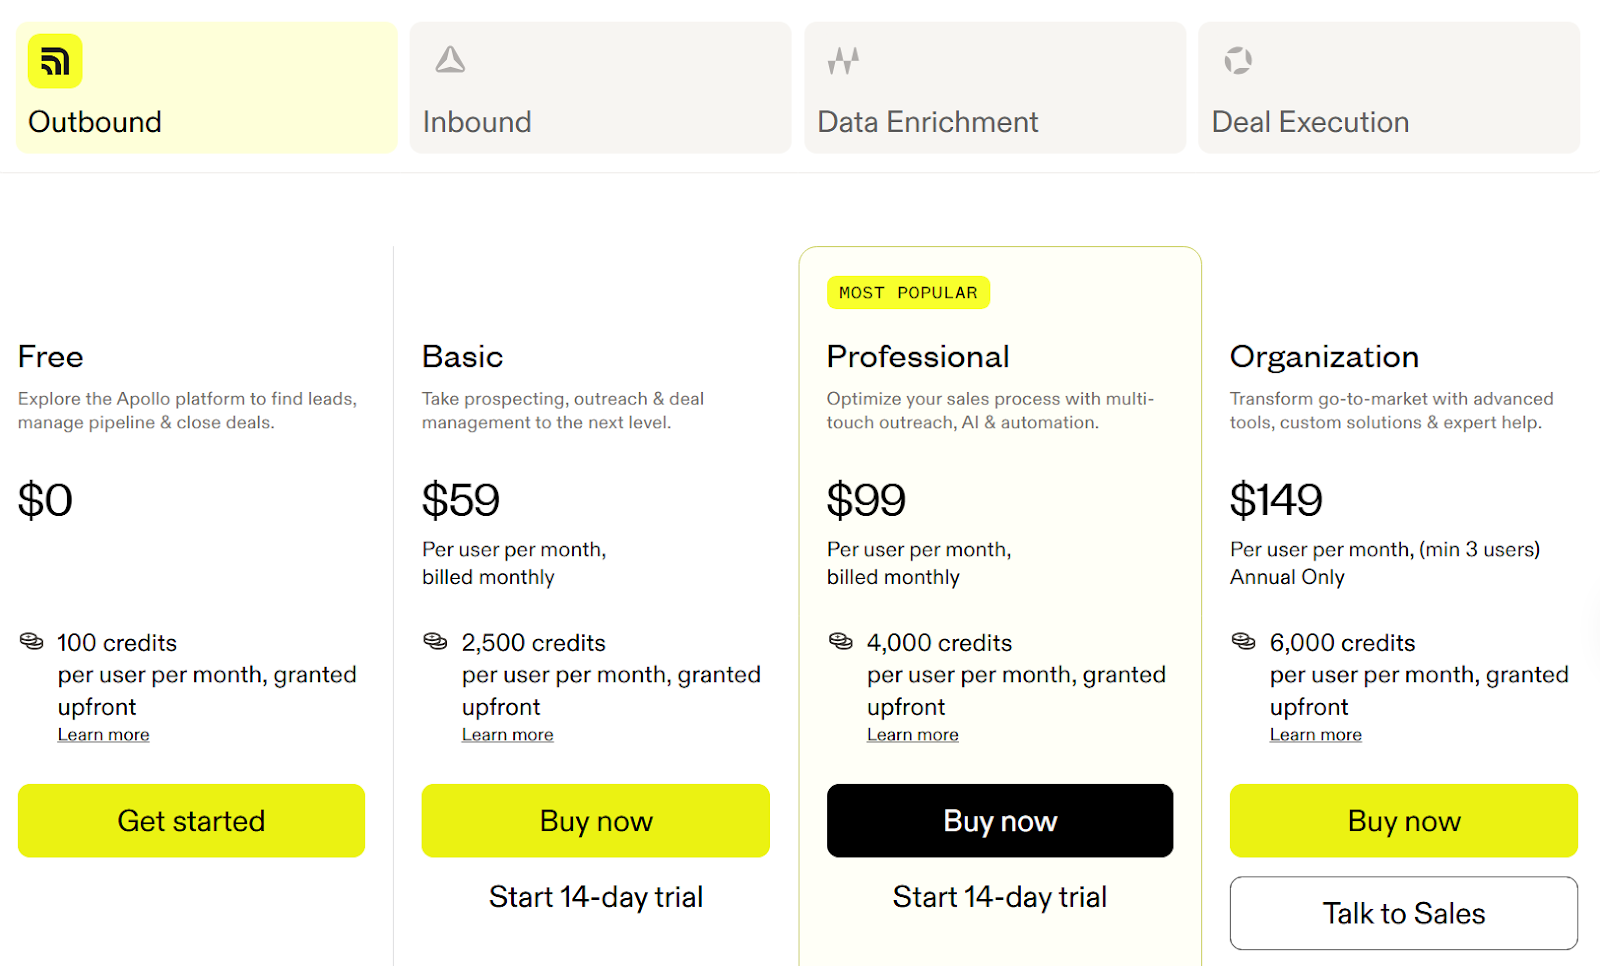
Task: Open the Data Enrichment pricing view
Action: click(x=994, y=88)
